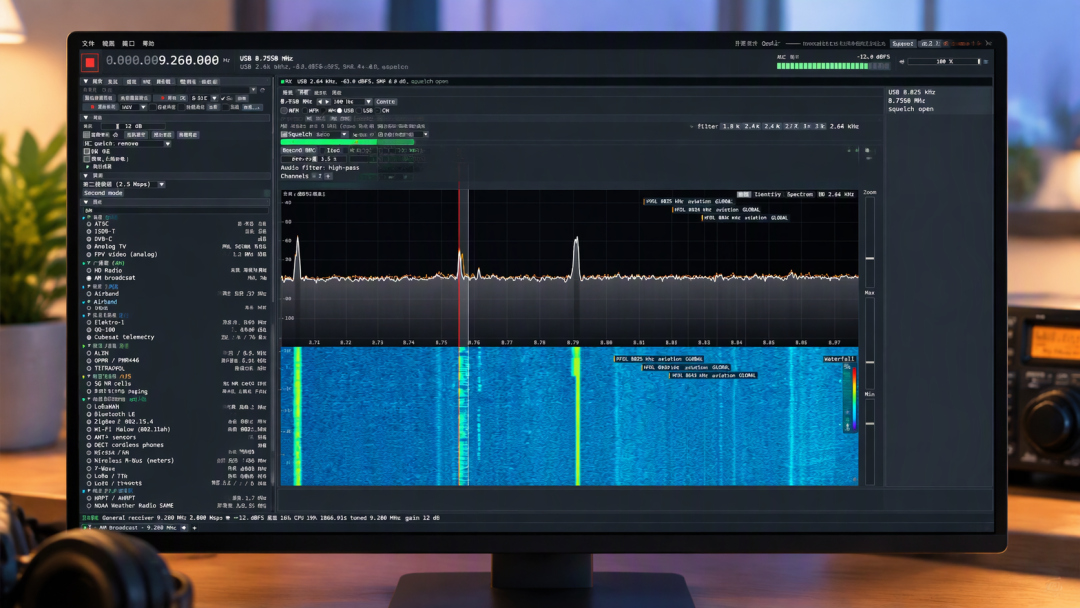Click the Waterfall label on the waterfall

click(838, 359)
